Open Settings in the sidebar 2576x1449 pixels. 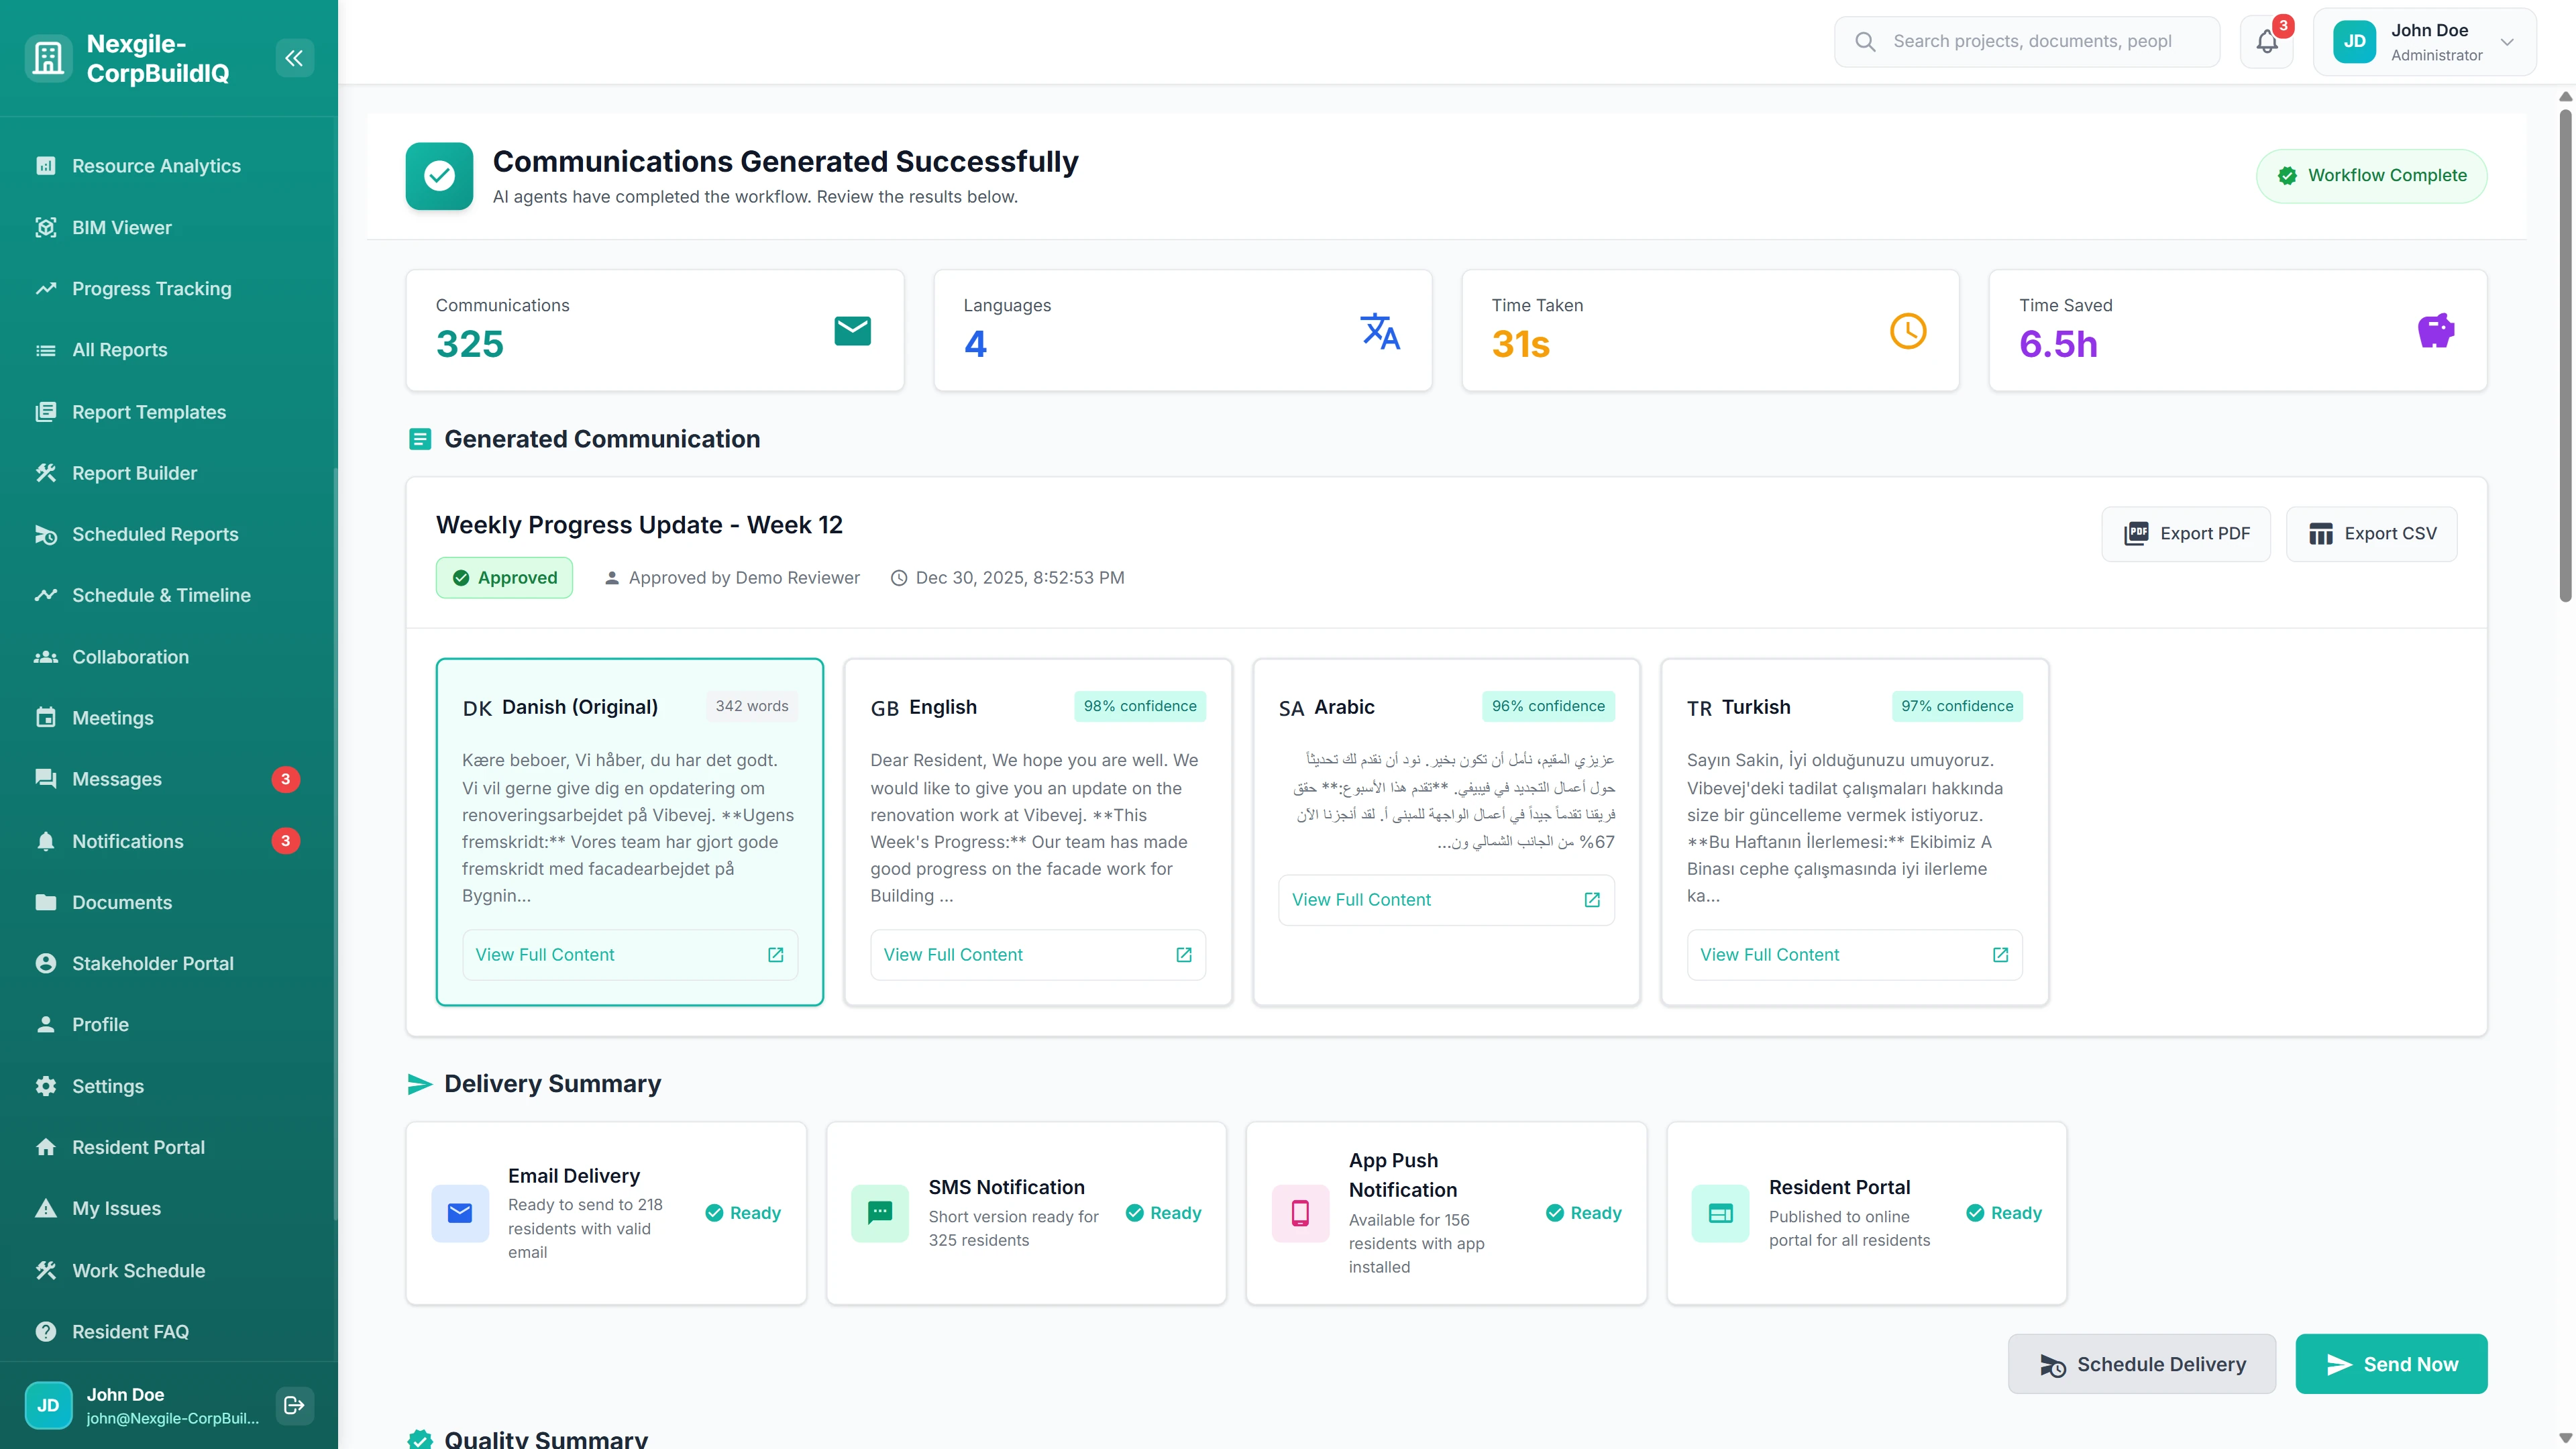108,1086
